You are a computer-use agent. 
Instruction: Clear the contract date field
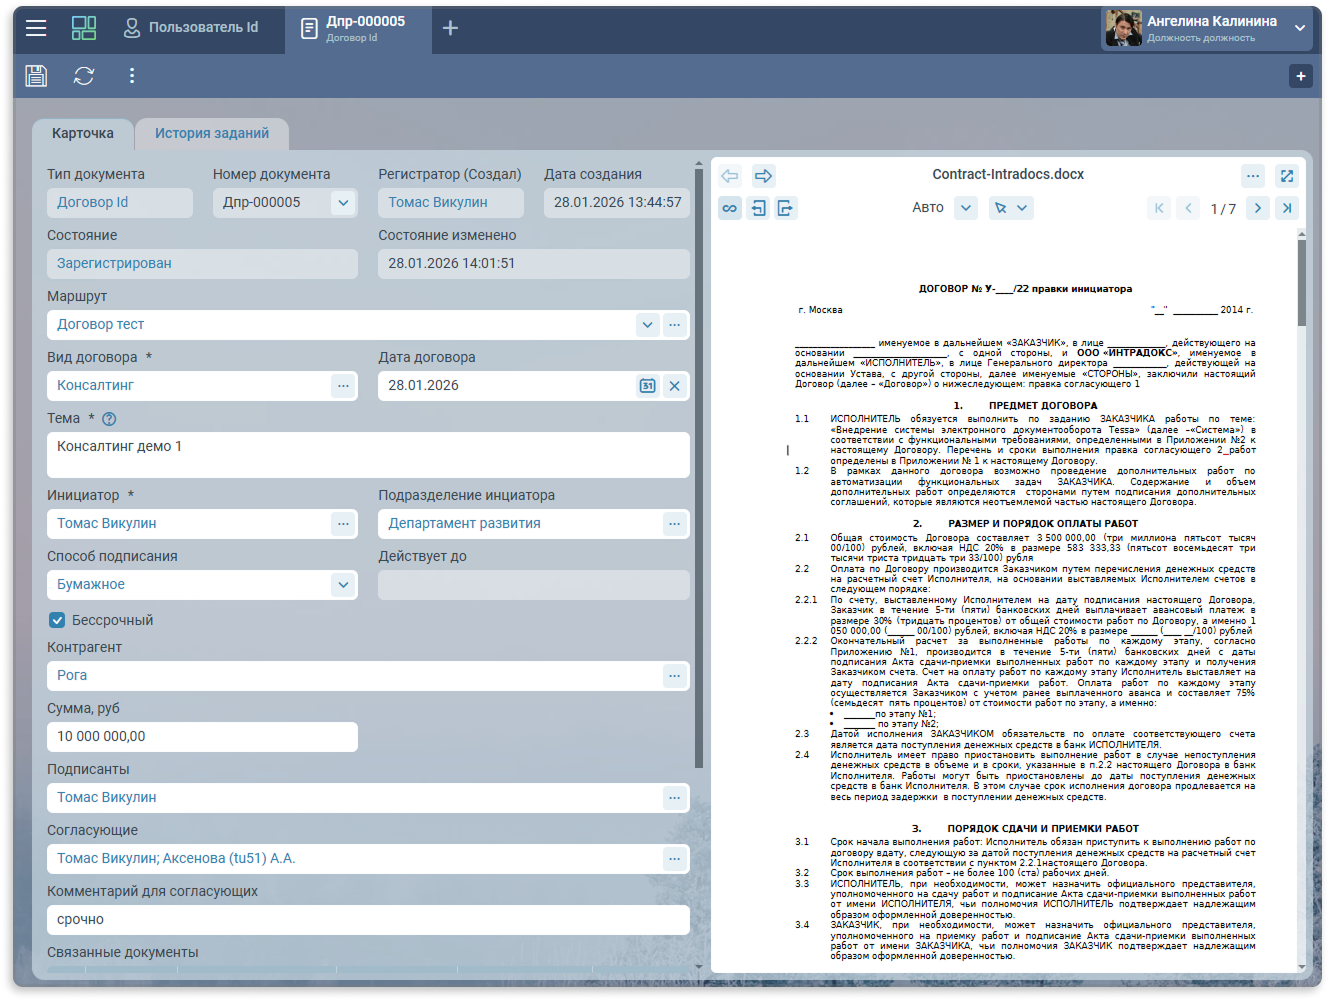pyautogui.click(x=674, y=386)
